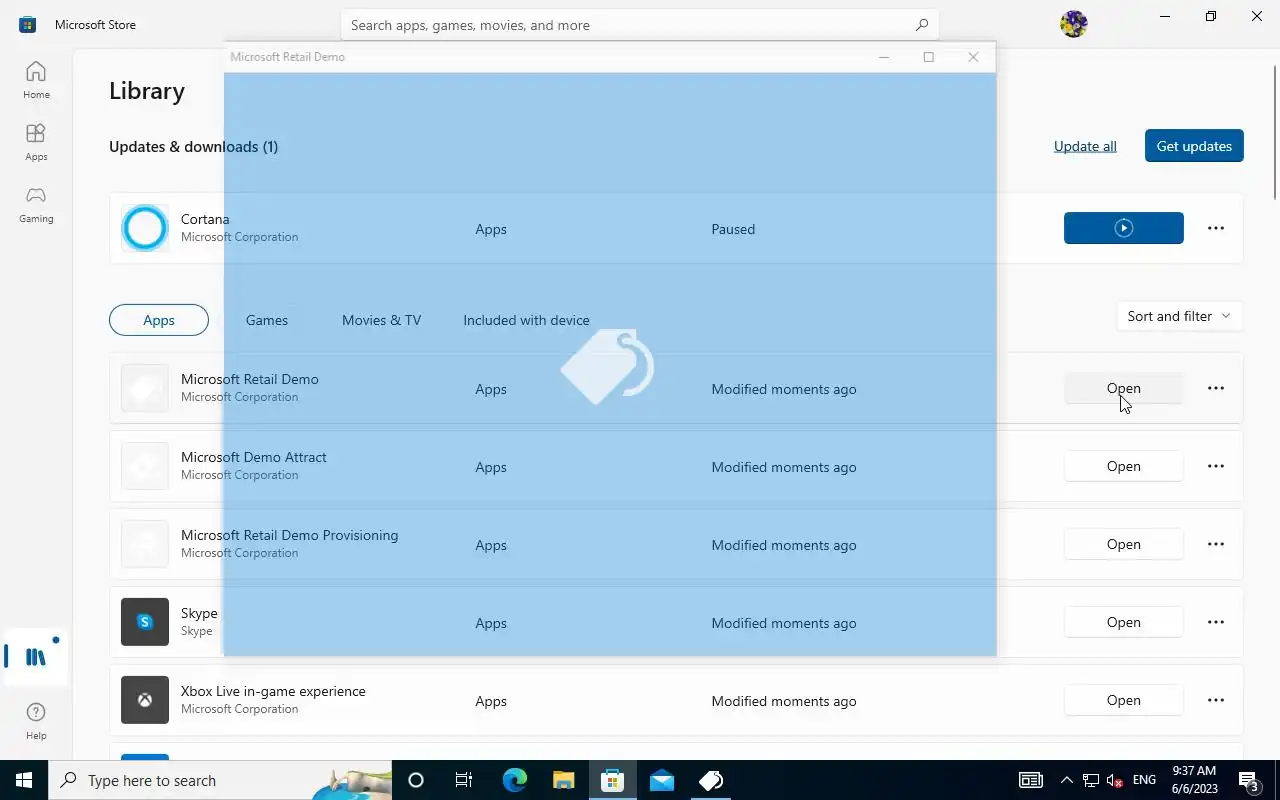Click the Cortana app icon
The image size is (1280, 800).
(145, 228)
